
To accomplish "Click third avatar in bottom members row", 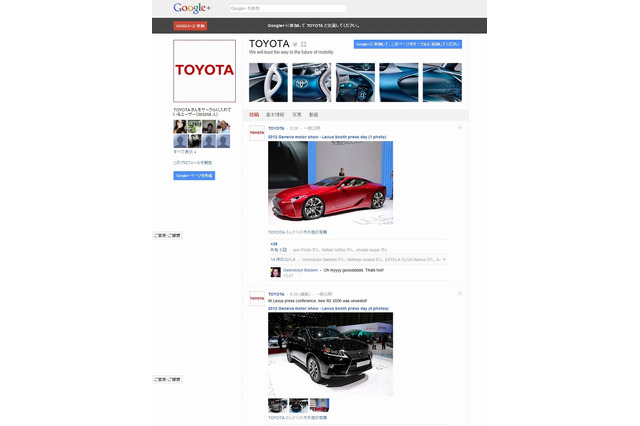I will pyautogui.click(x=209, y=141).
